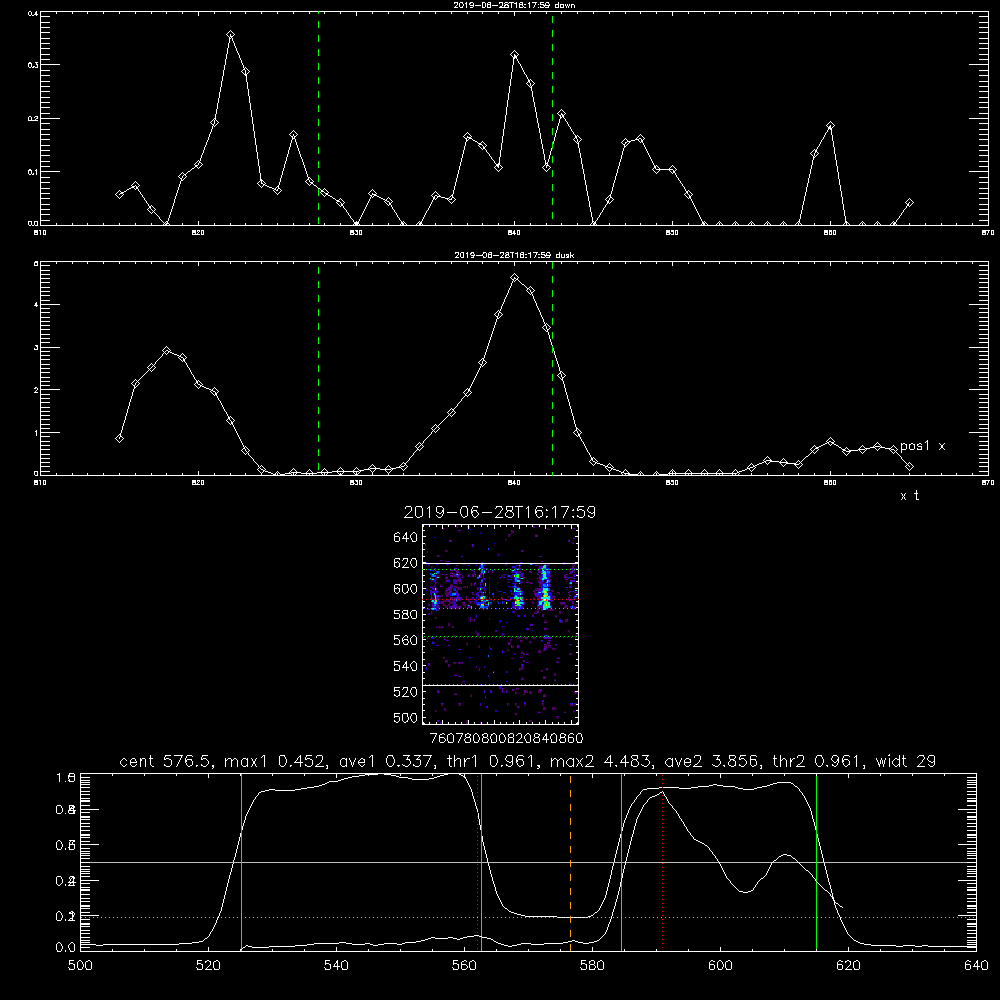Click the last diamond point at 865 in dawn plot
This screenshot has width=1000, height=1000.
click(909, 203)
